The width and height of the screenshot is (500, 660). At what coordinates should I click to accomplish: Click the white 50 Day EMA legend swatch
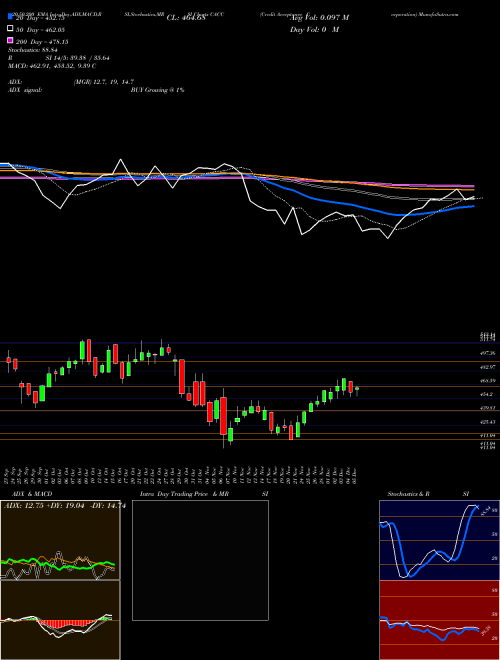[10, 29]
